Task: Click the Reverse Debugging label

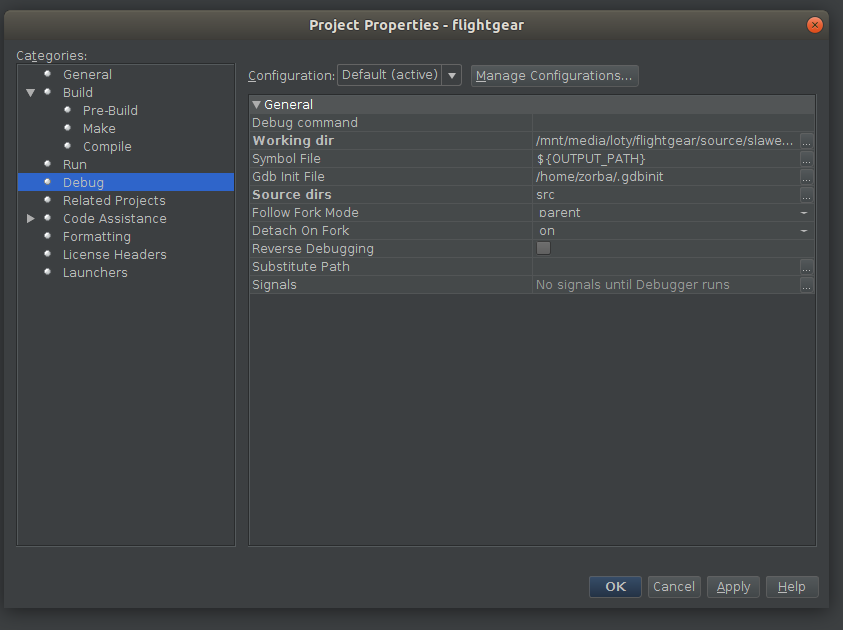Action: (x=313, y=249)
